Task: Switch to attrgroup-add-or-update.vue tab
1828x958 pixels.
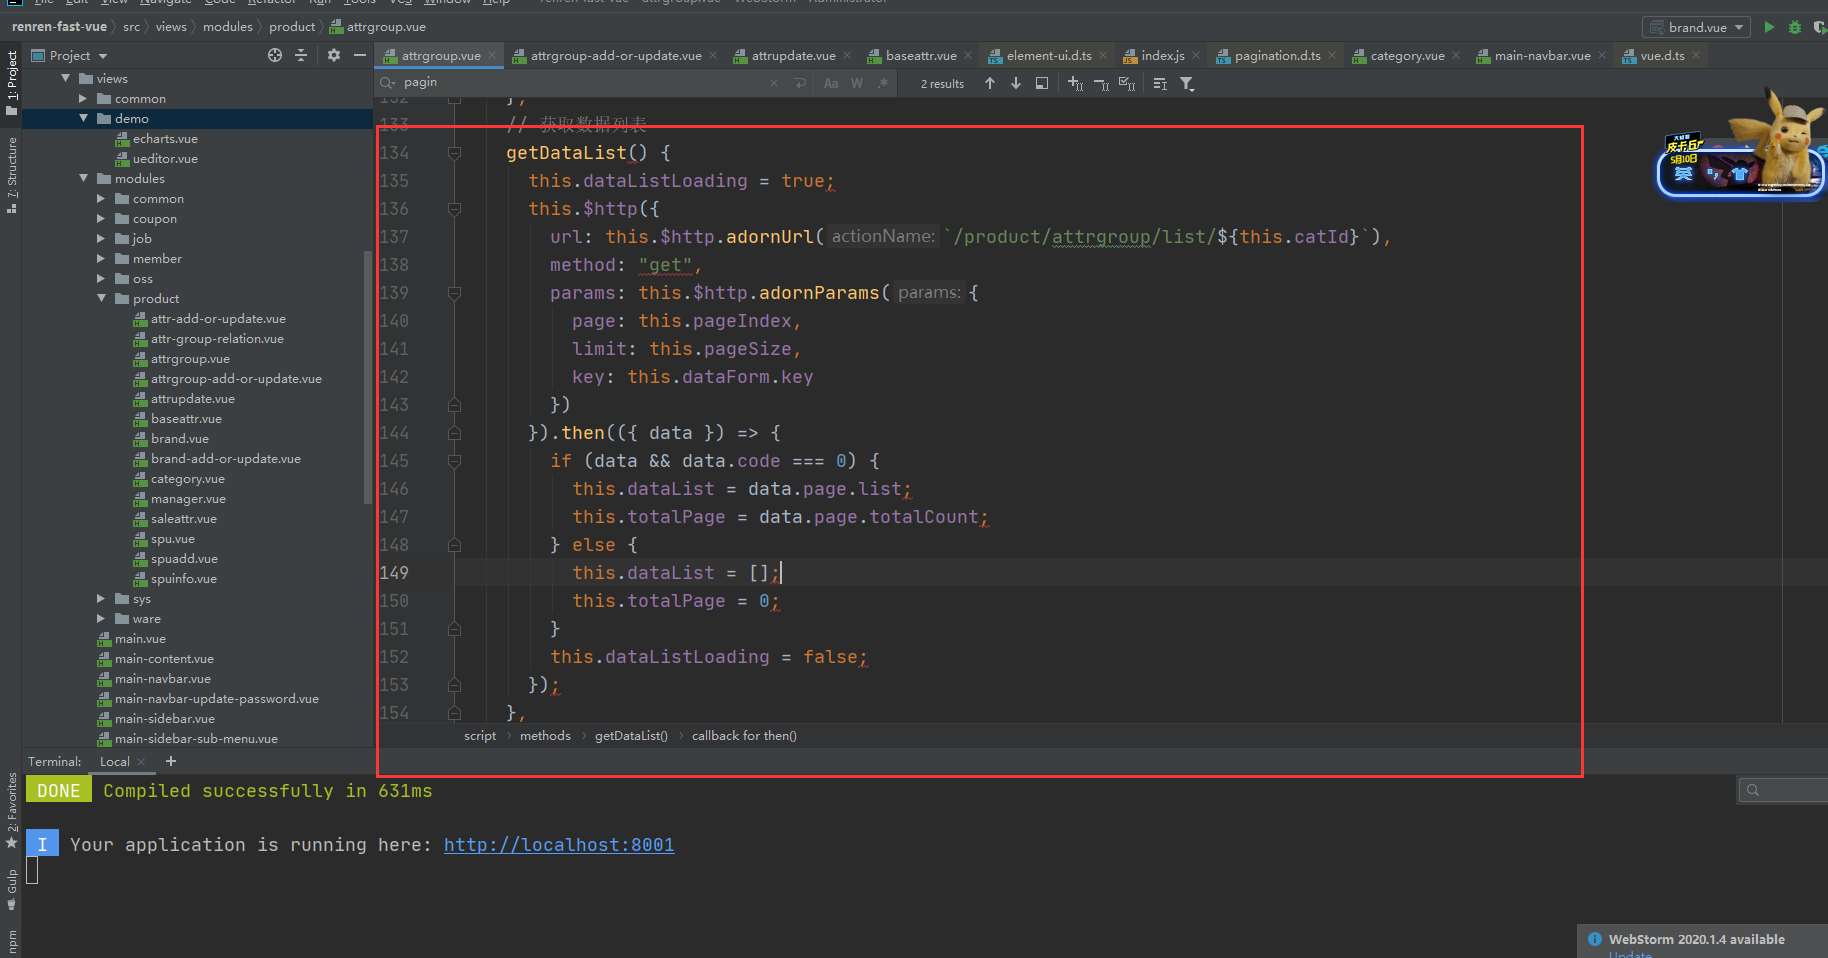Action: click(x=615, y=56)
